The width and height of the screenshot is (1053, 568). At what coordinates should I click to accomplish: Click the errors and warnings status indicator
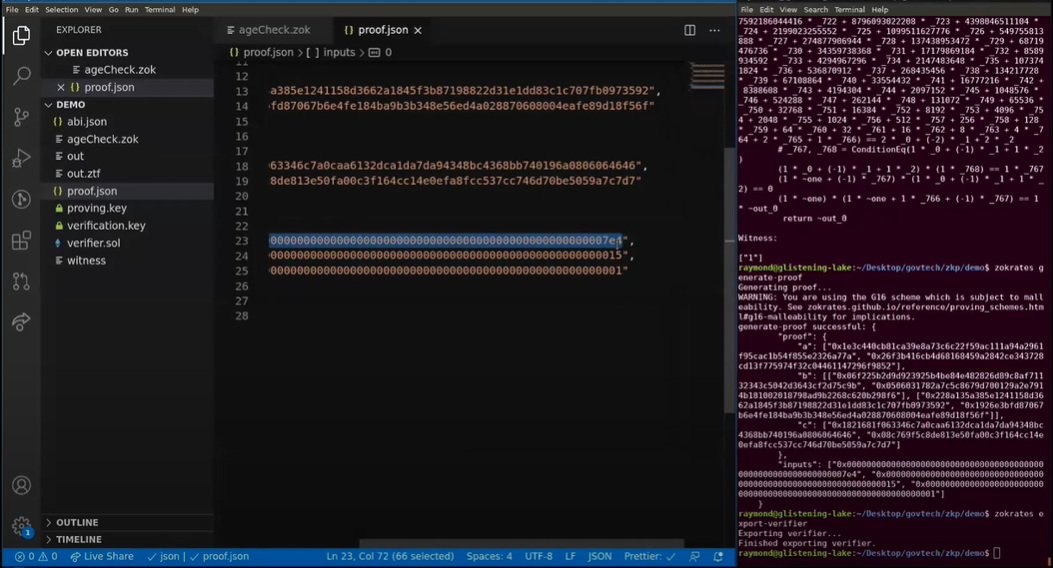pos(36,557)
